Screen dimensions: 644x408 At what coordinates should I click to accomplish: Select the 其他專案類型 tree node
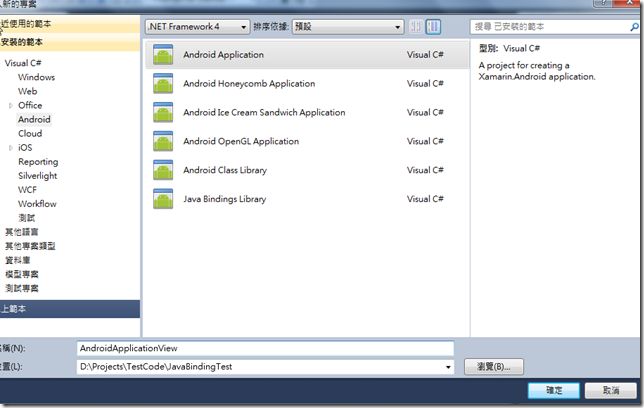coord(30,246)
